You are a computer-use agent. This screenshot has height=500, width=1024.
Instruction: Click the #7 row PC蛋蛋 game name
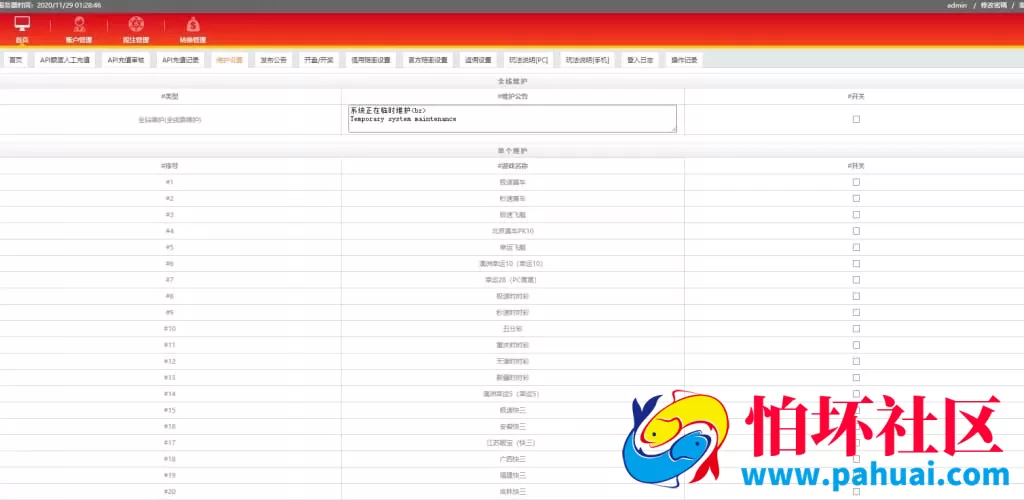pos(513,280)
